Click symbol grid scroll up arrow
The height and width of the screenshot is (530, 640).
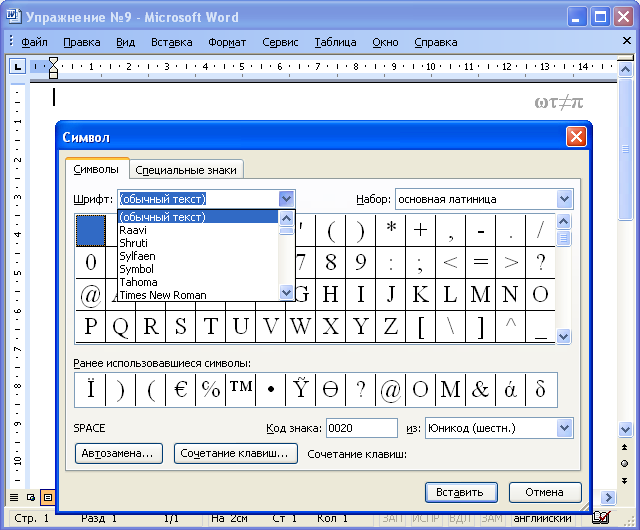[564, 222]
